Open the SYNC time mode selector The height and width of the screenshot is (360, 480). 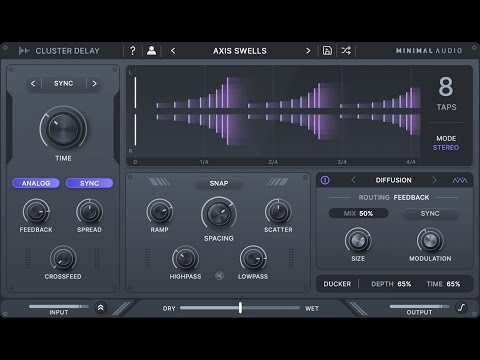[64, 84]
